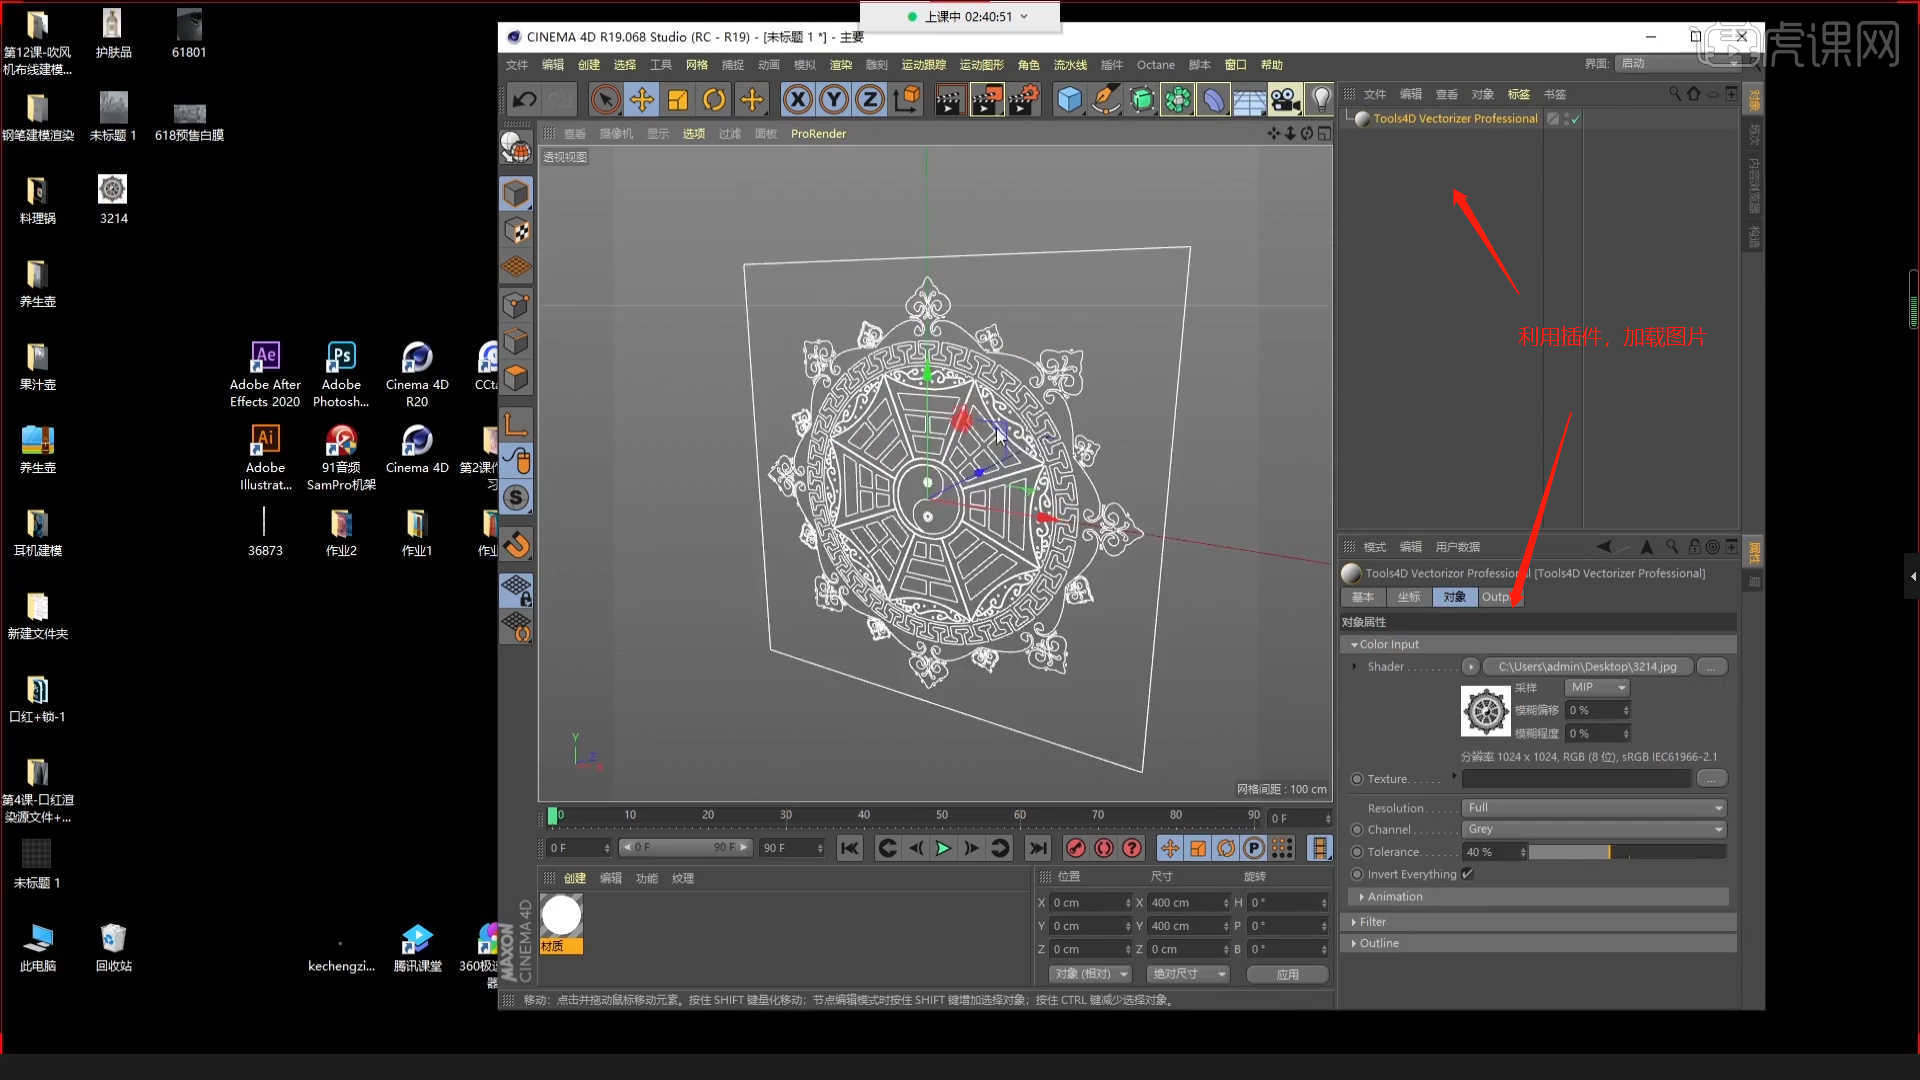
Task: Open the 渲染 menu
Action: (x=841, y=65)
